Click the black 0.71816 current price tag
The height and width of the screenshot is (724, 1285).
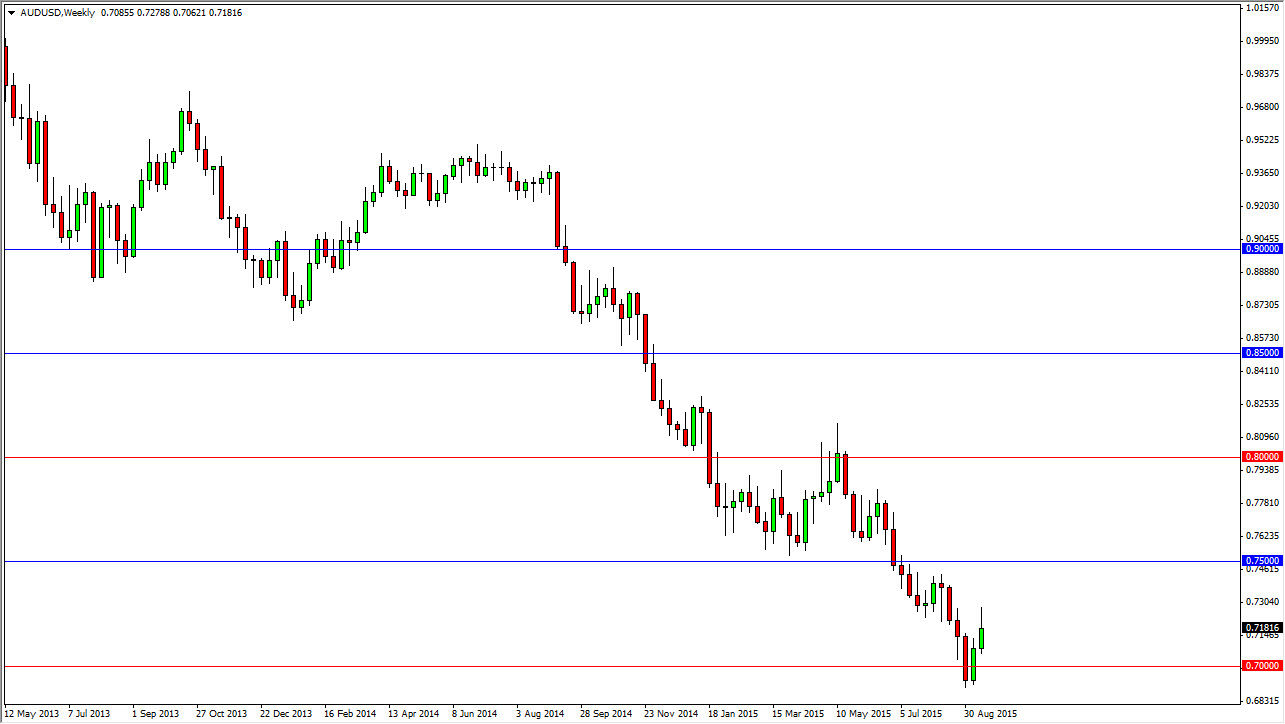pos(1261,626)
